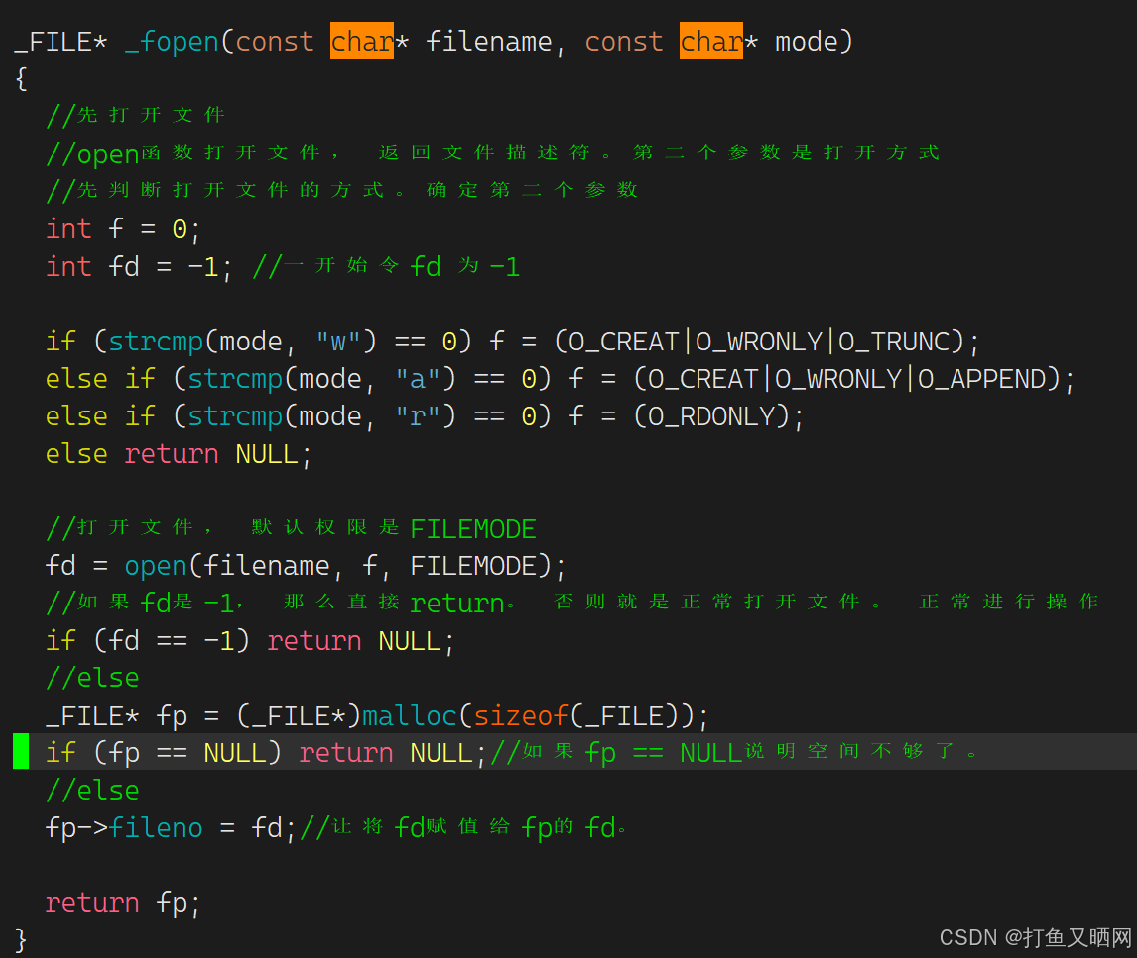This screenshot has width=1137, height=958.
Task: Place cursor on the _fopen function name
Action: (x=171, y=41)
